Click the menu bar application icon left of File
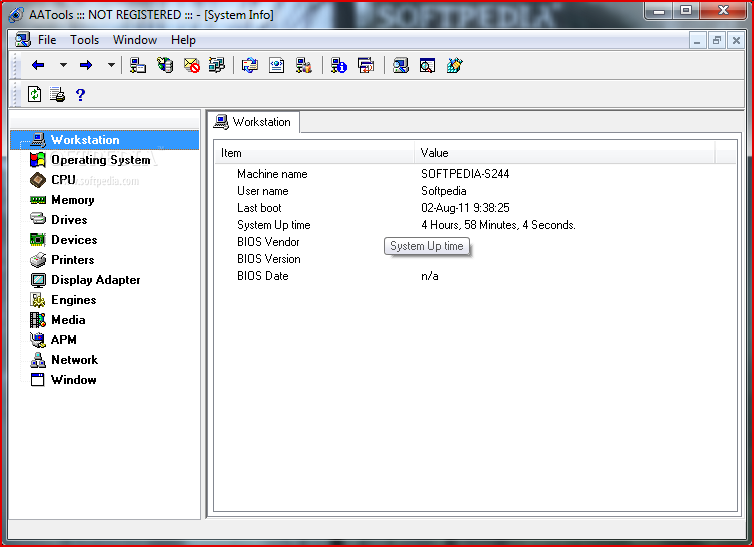Viewport: 754px width, 547px height. tap(23, 39)
